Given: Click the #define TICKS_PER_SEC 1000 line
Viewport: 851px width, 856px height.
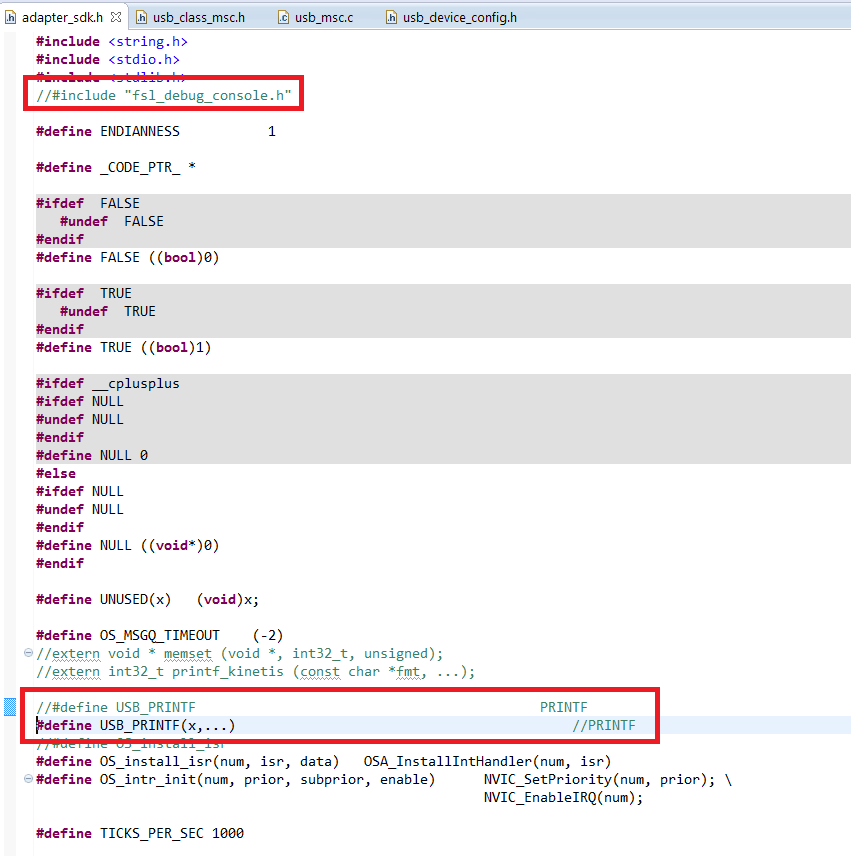Looking at the screenshot, I should (x=140, y=834).
